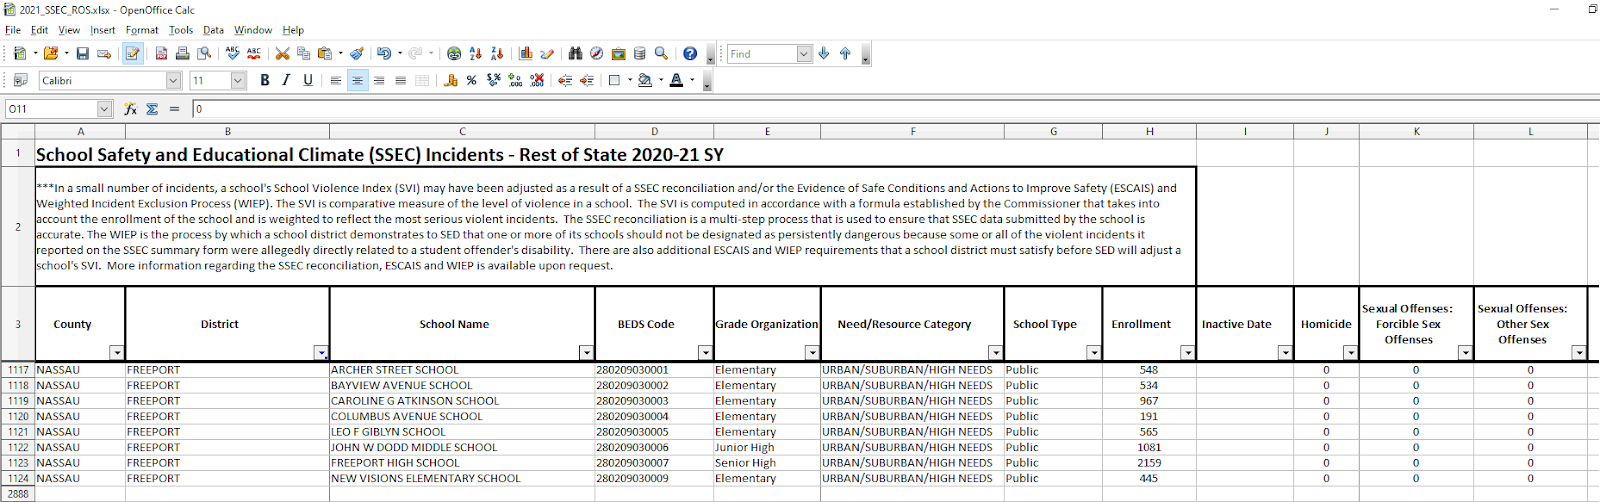Toggle center horizontal alignment
This screenshot has height=502, width=1600.
[357, 80]
